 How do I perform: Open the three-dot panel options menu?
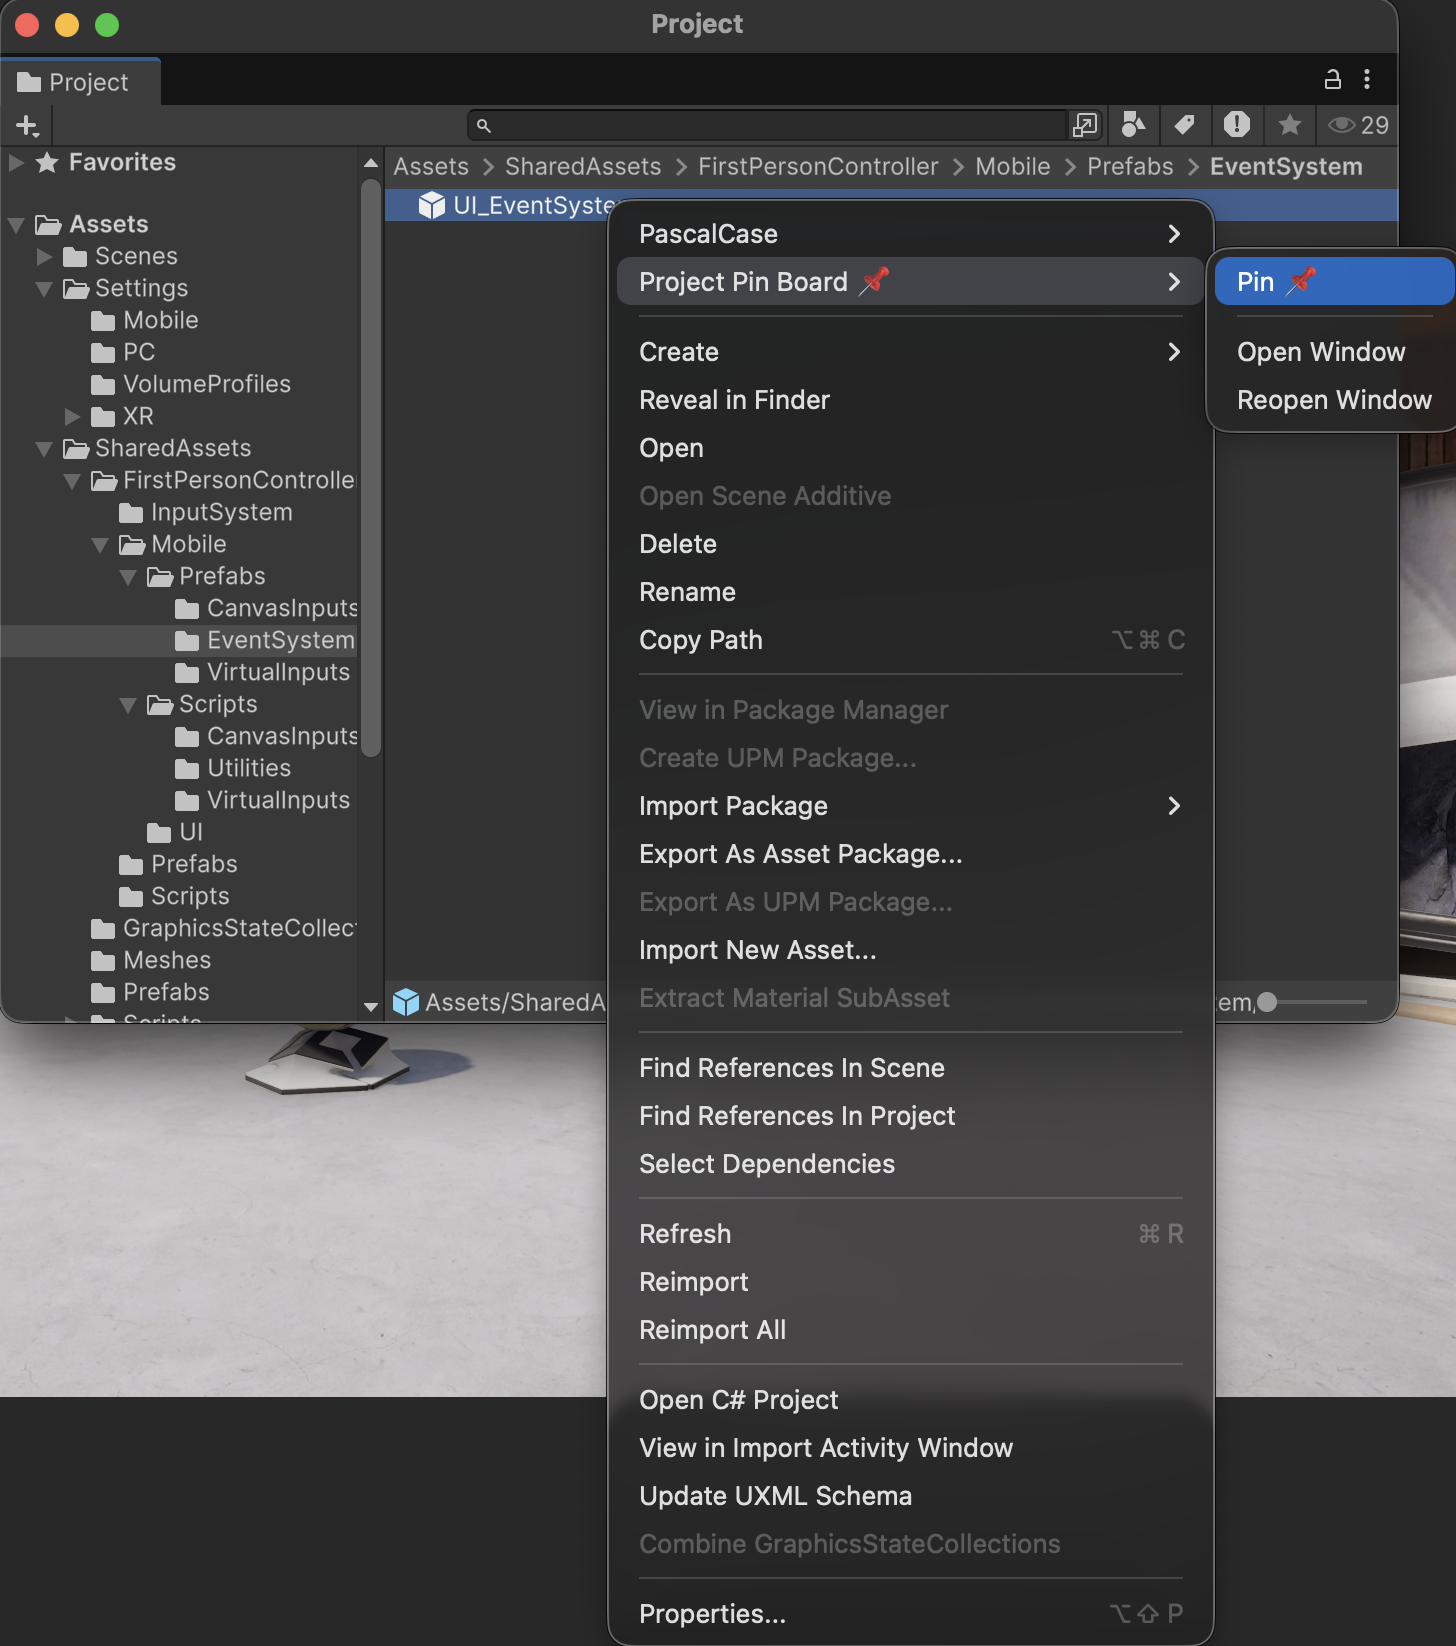(1367, 80)
